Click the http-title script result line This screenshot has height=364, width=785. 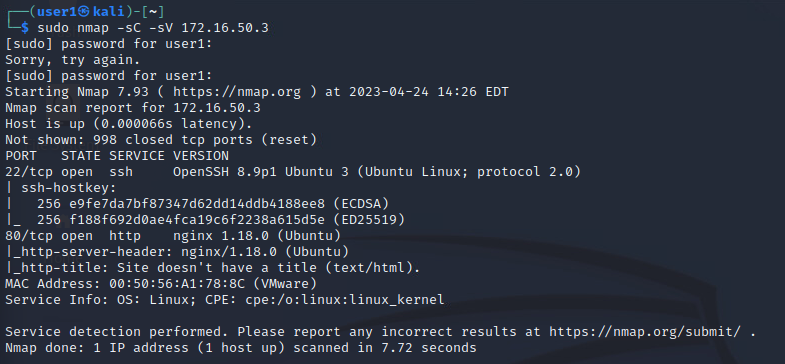(213, 268)
